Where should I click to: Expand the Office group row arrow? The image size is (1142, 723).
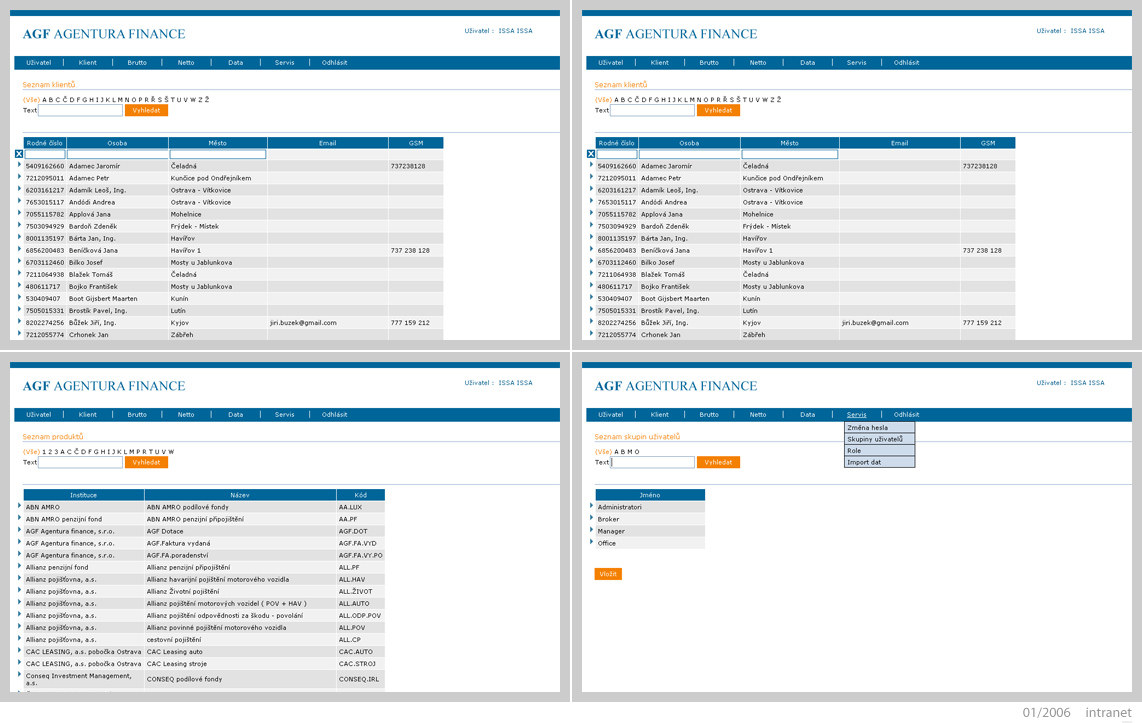pos(591,542)
